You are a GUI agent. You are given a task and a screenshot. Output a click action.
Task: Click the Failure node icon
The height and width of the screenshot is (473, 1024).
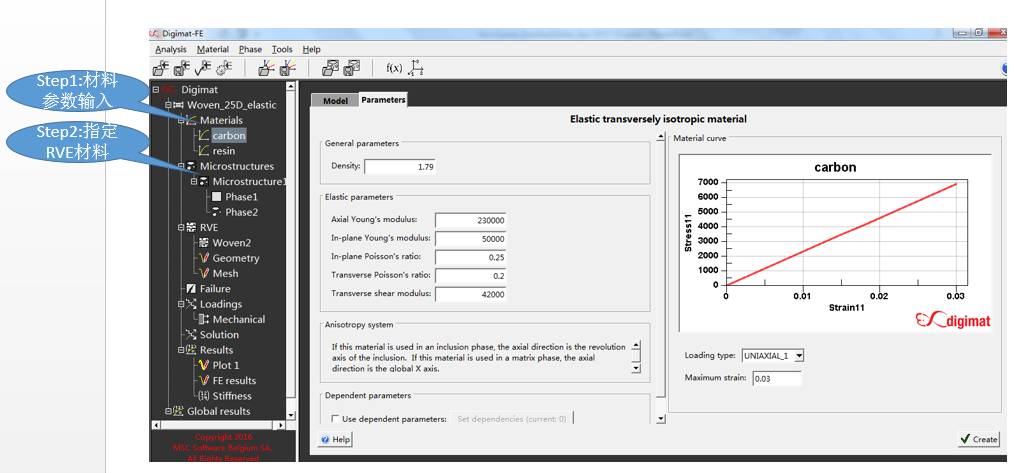pos(191,289)
